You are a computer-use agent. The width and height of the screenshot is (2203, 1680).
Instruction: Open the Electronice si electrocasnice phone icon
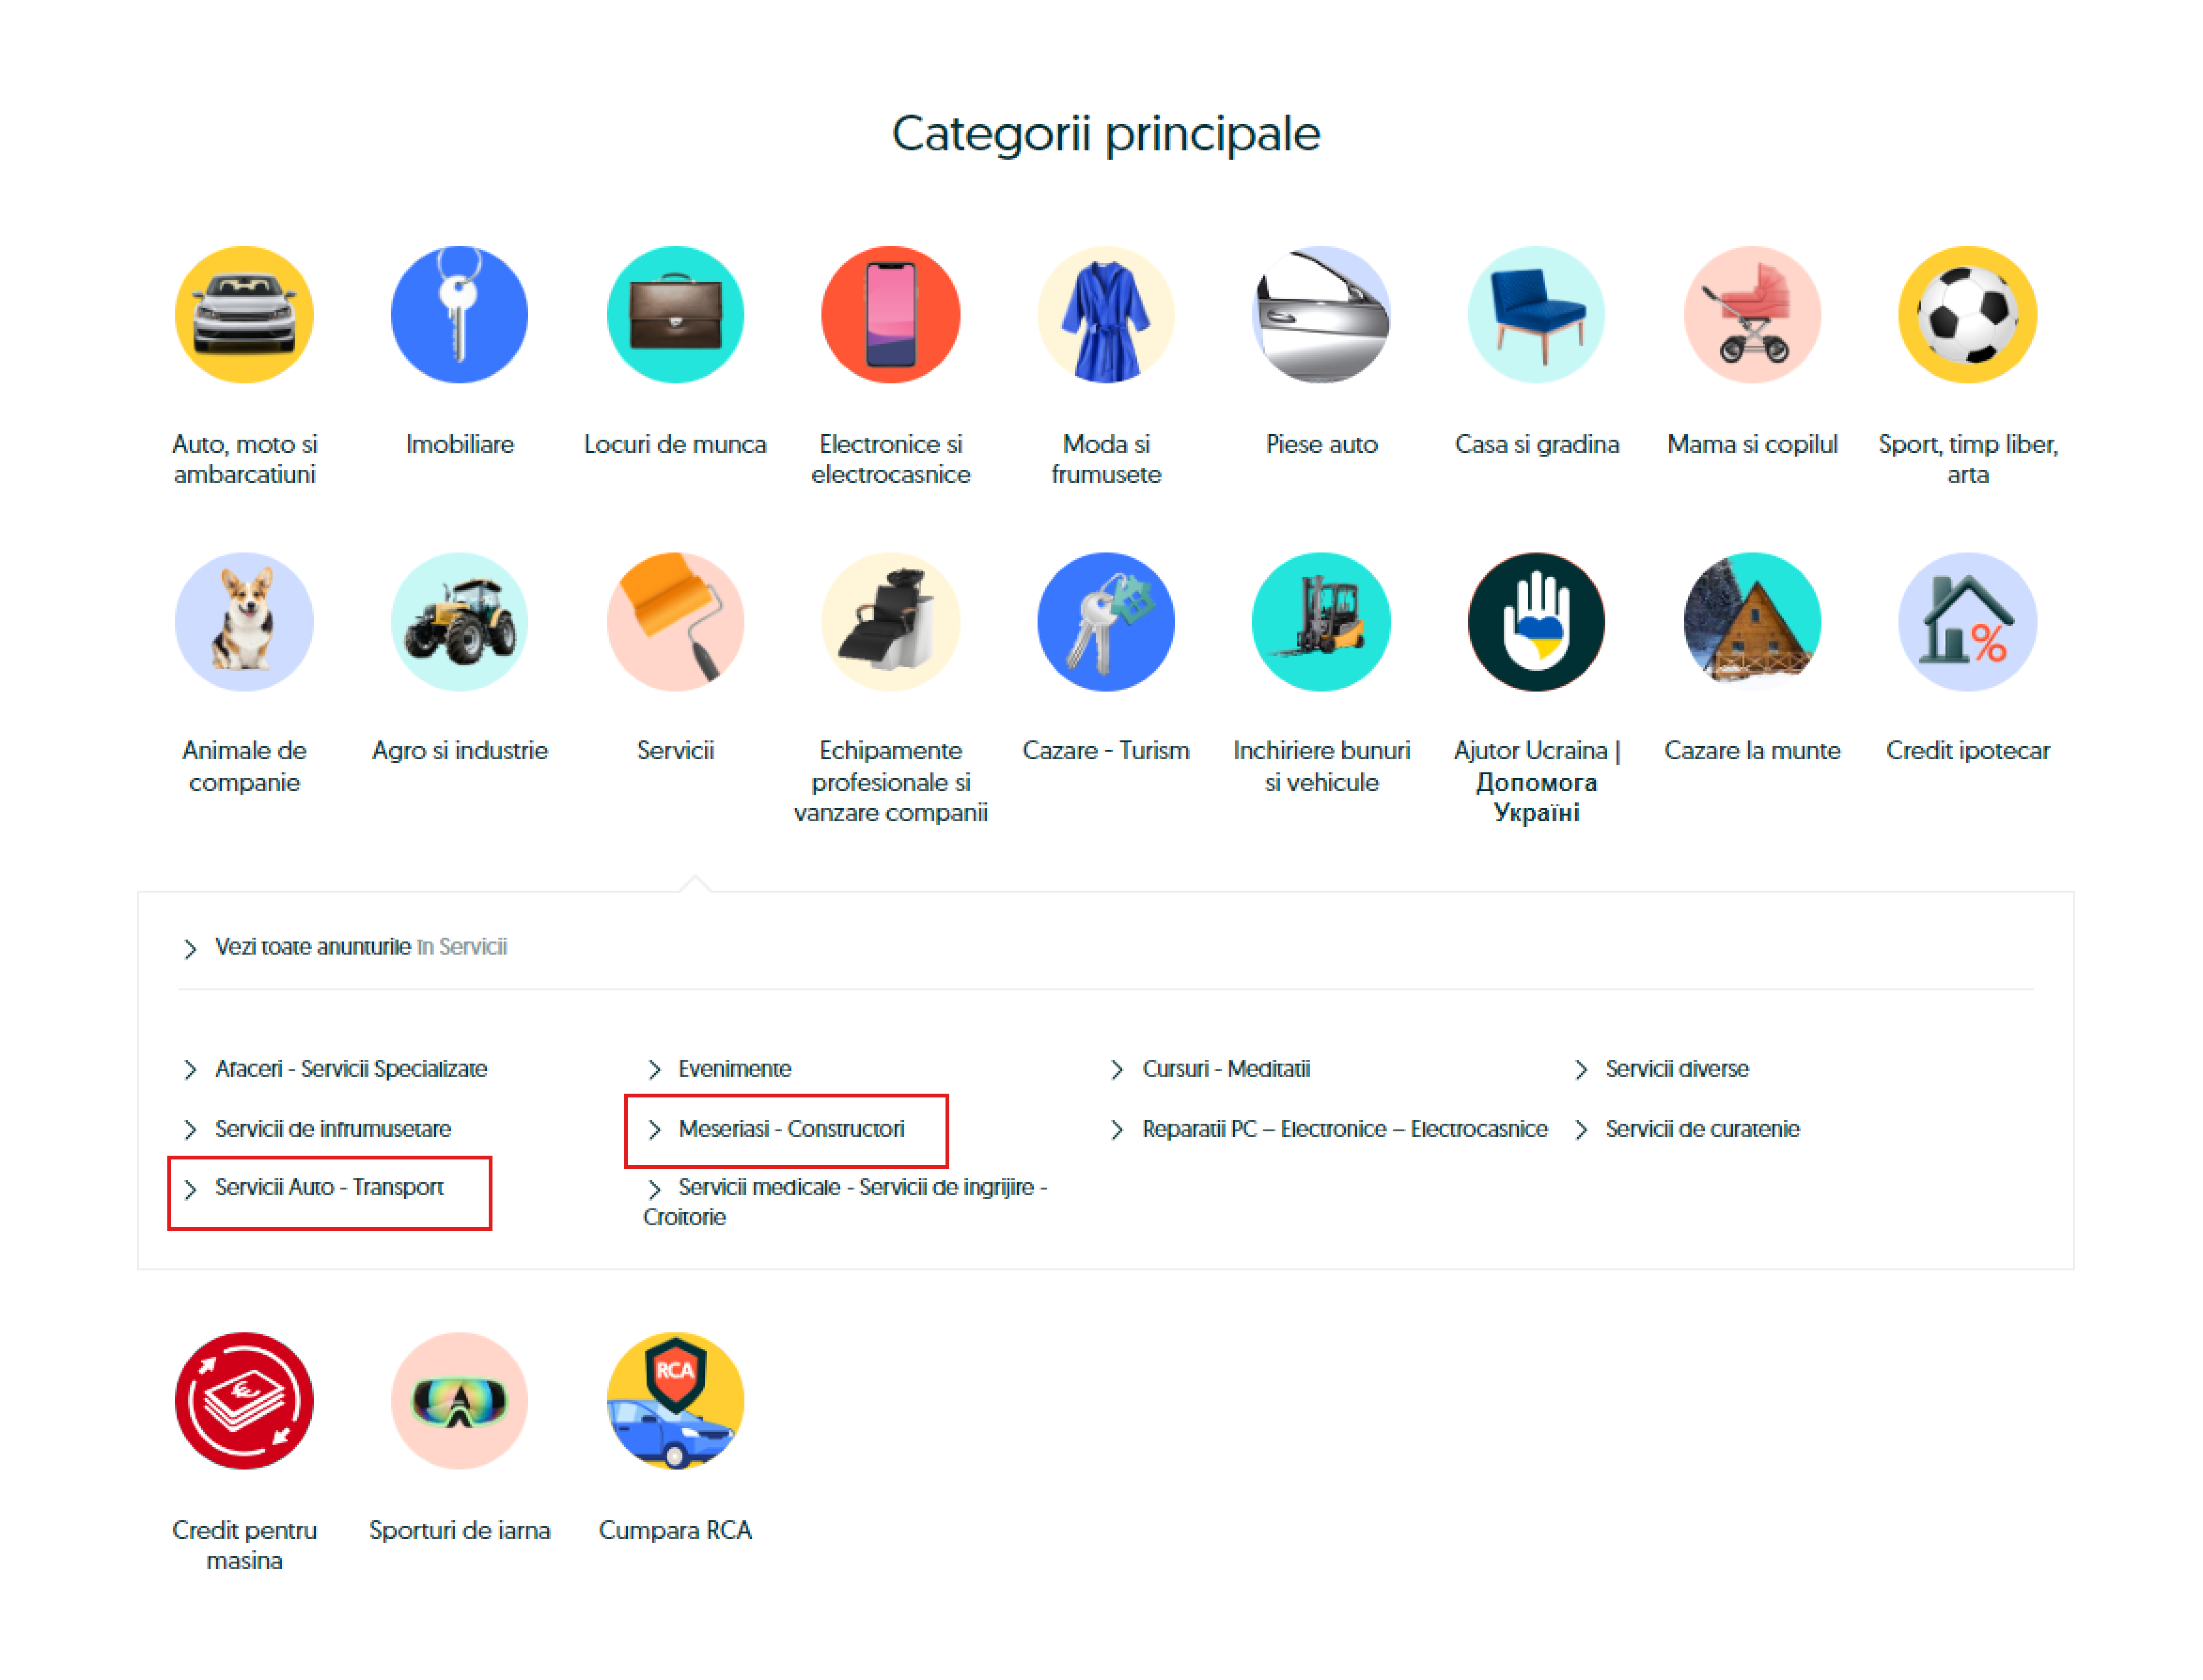[x=889, y=314]
